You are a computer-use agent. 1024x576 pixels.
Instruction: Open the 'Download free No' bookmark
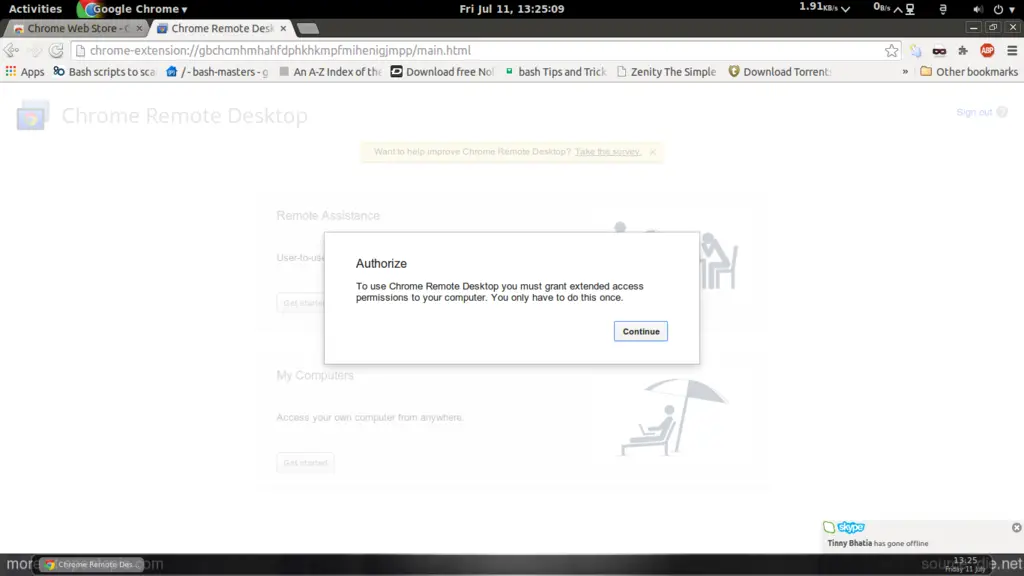click(x=443, y=72)
